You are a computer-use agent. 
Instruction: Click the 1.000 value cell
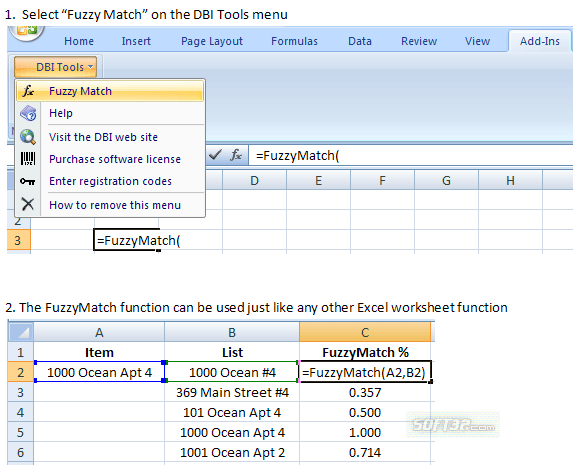click(365, 432)
